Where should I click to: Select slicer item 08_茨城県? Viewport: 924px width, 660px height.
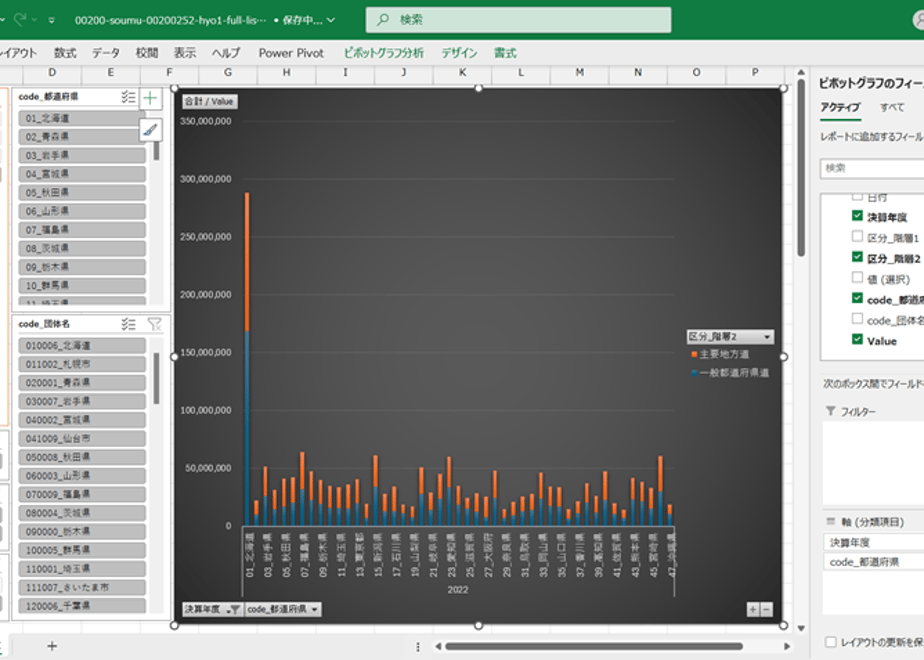82,248
